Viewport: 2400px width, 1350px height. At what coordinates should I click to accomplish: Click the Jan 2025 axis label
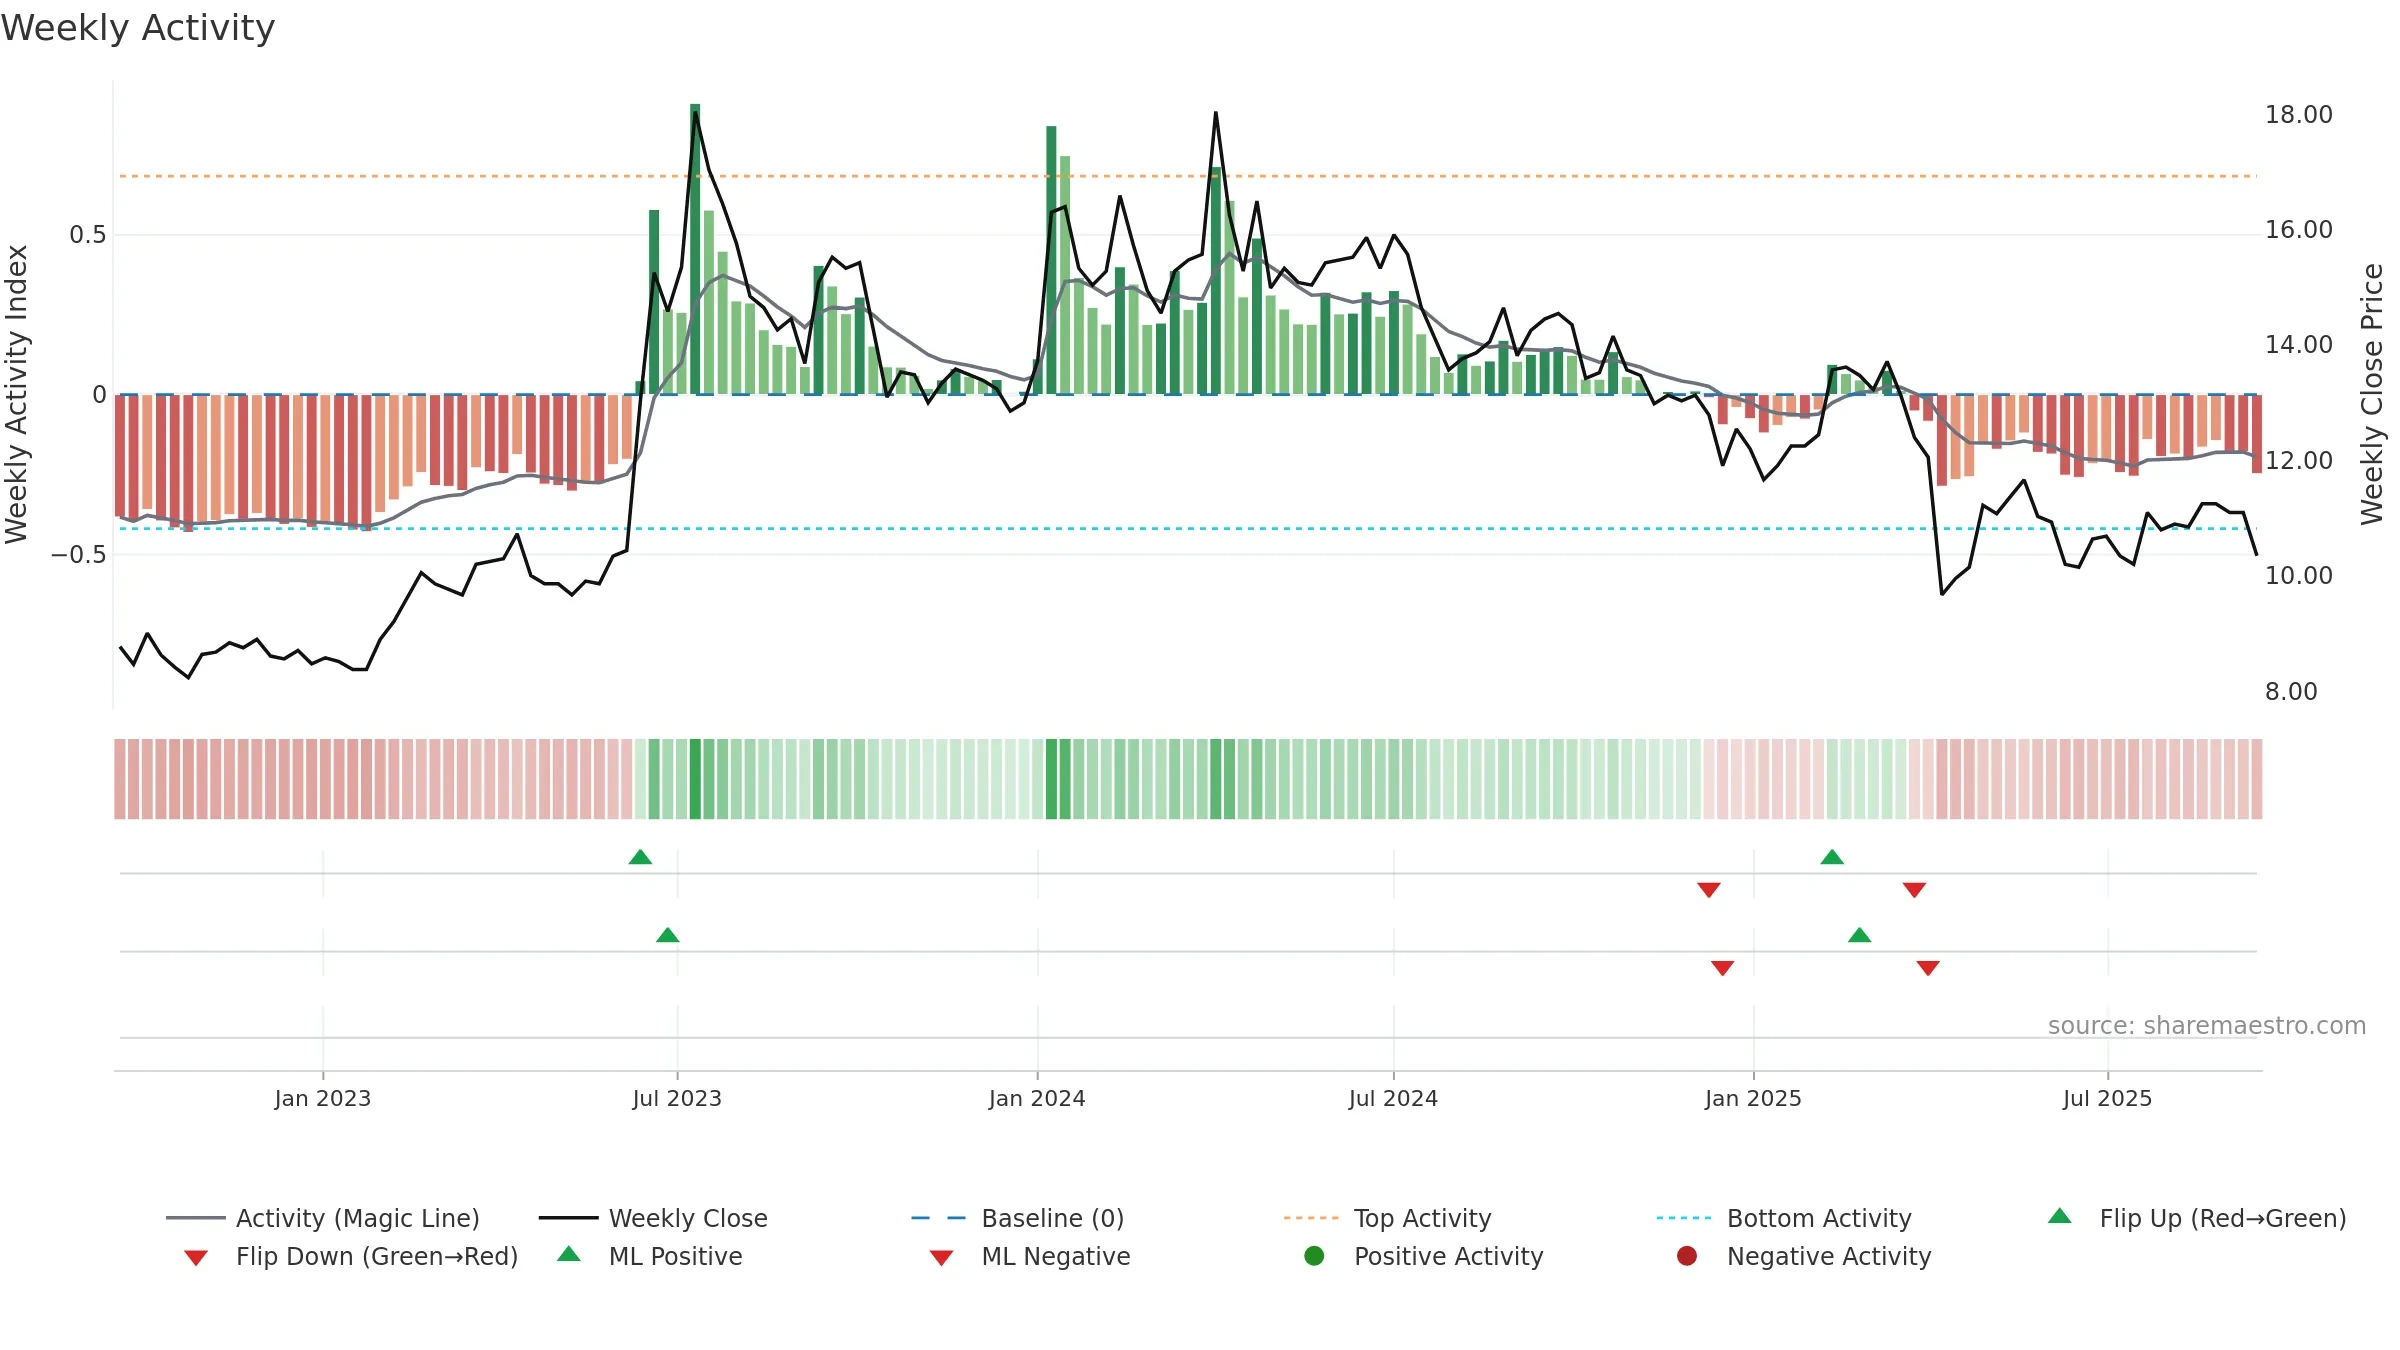(x=1753, y=1098)
